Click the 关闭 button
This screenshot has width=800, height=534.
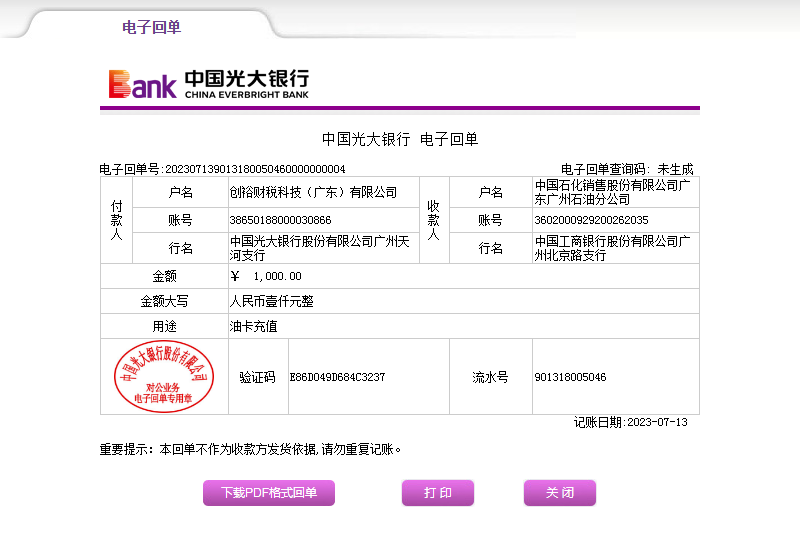[559, 493]
